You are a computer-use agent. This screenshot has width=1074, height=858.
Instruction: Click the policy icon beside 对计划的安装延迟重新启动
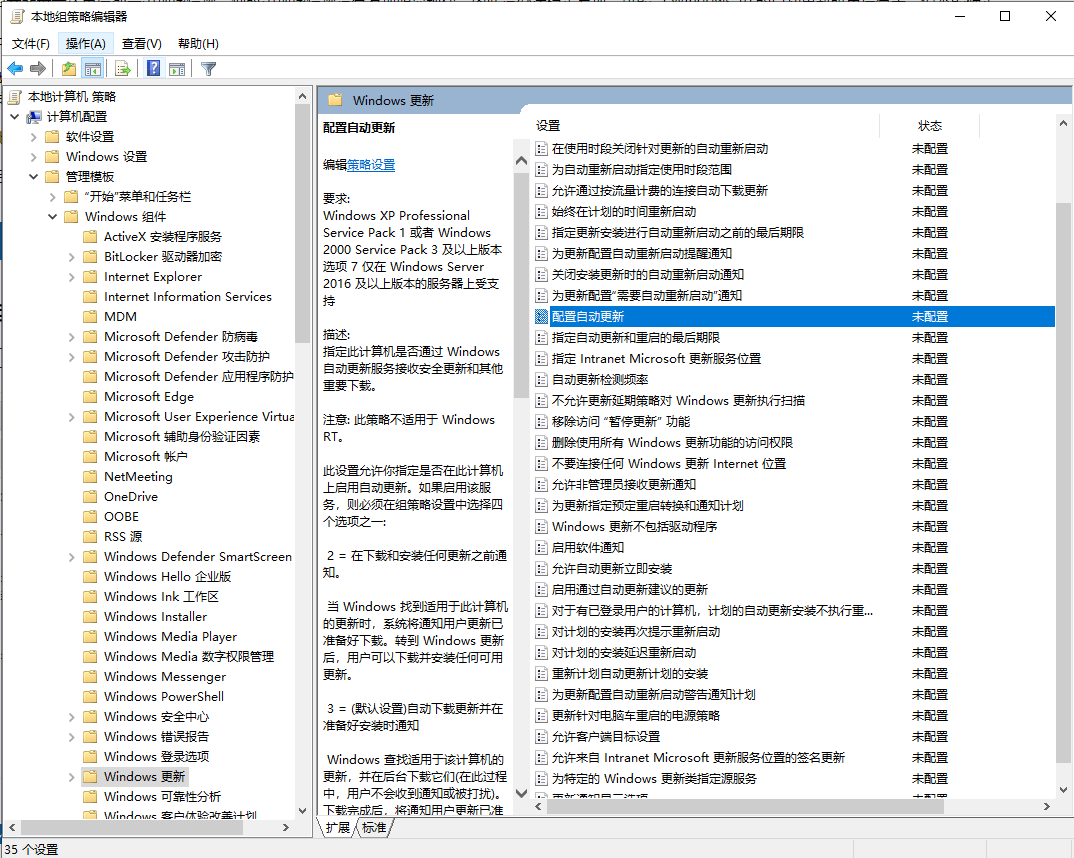[x=541, y=653]
